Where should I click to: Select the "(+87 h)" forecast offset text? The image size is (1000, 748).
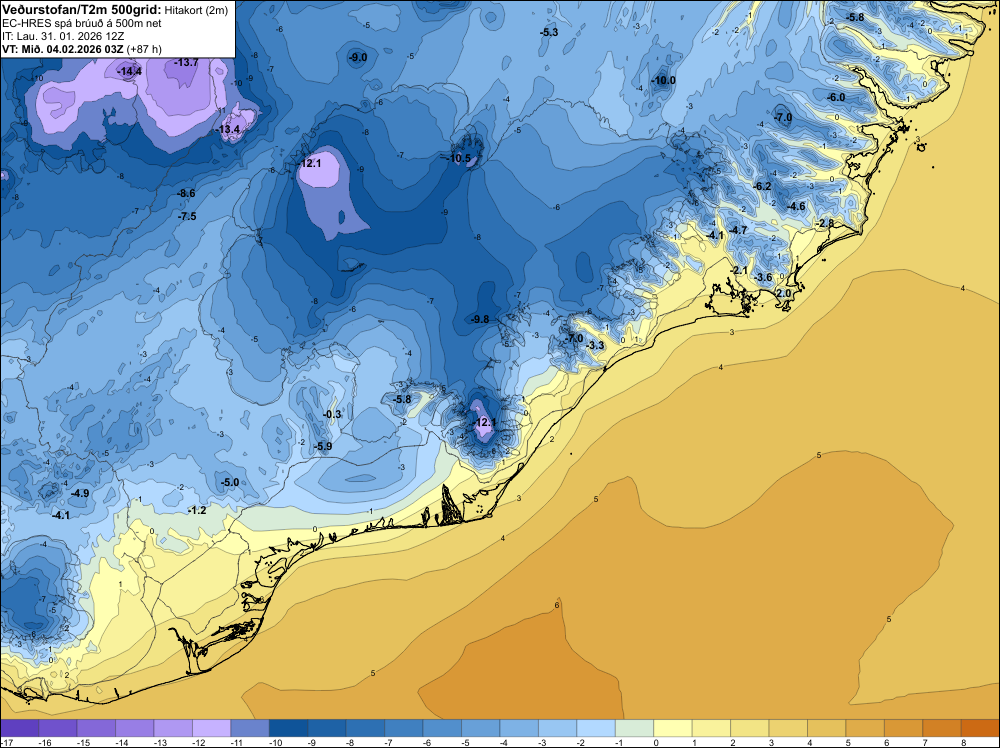click(144, 49)
